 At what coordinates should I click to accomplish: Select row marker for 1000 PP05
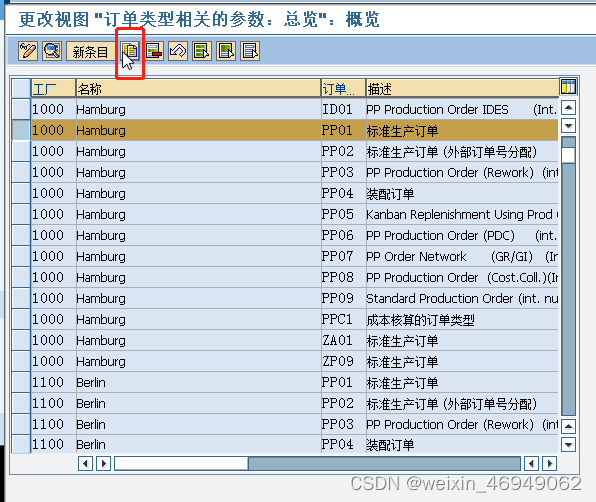click(x=21, y=214)
